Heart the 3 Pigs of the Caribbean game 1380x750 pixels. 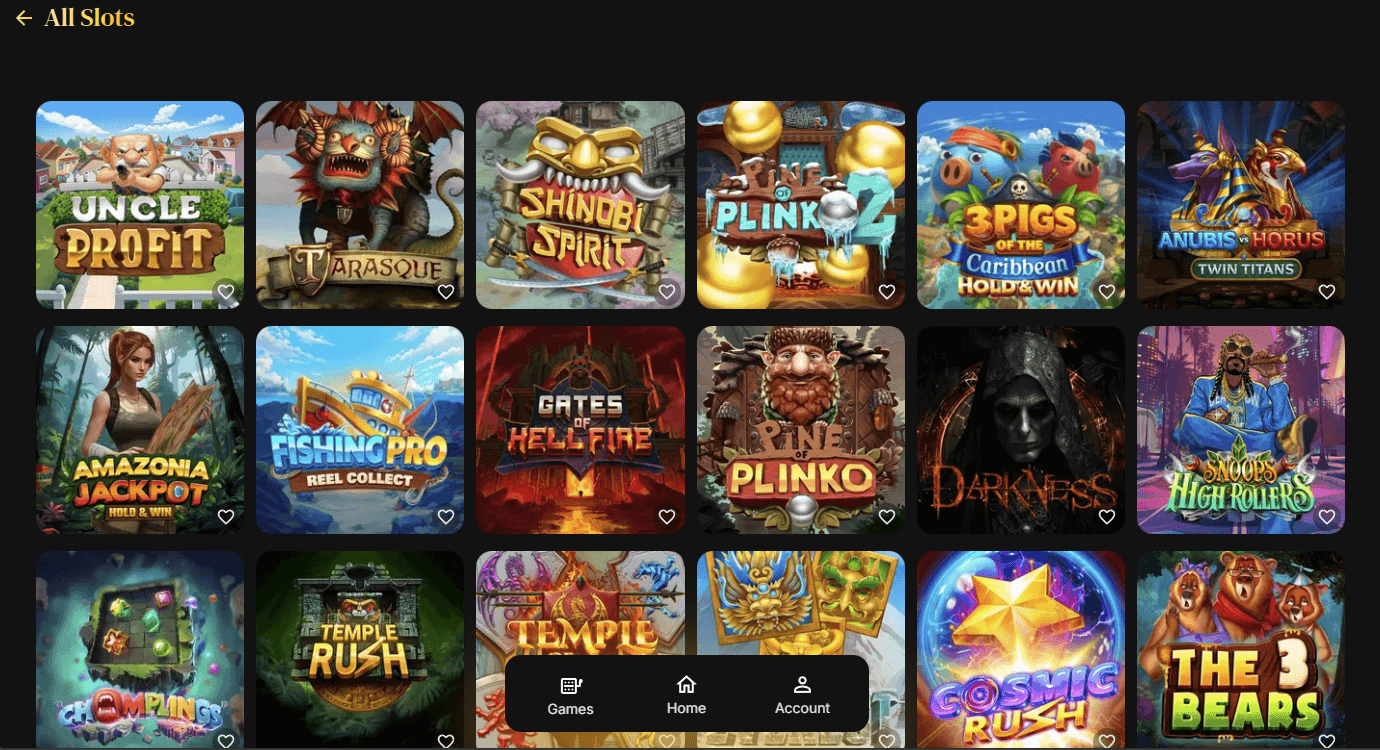click(1107, 292)
